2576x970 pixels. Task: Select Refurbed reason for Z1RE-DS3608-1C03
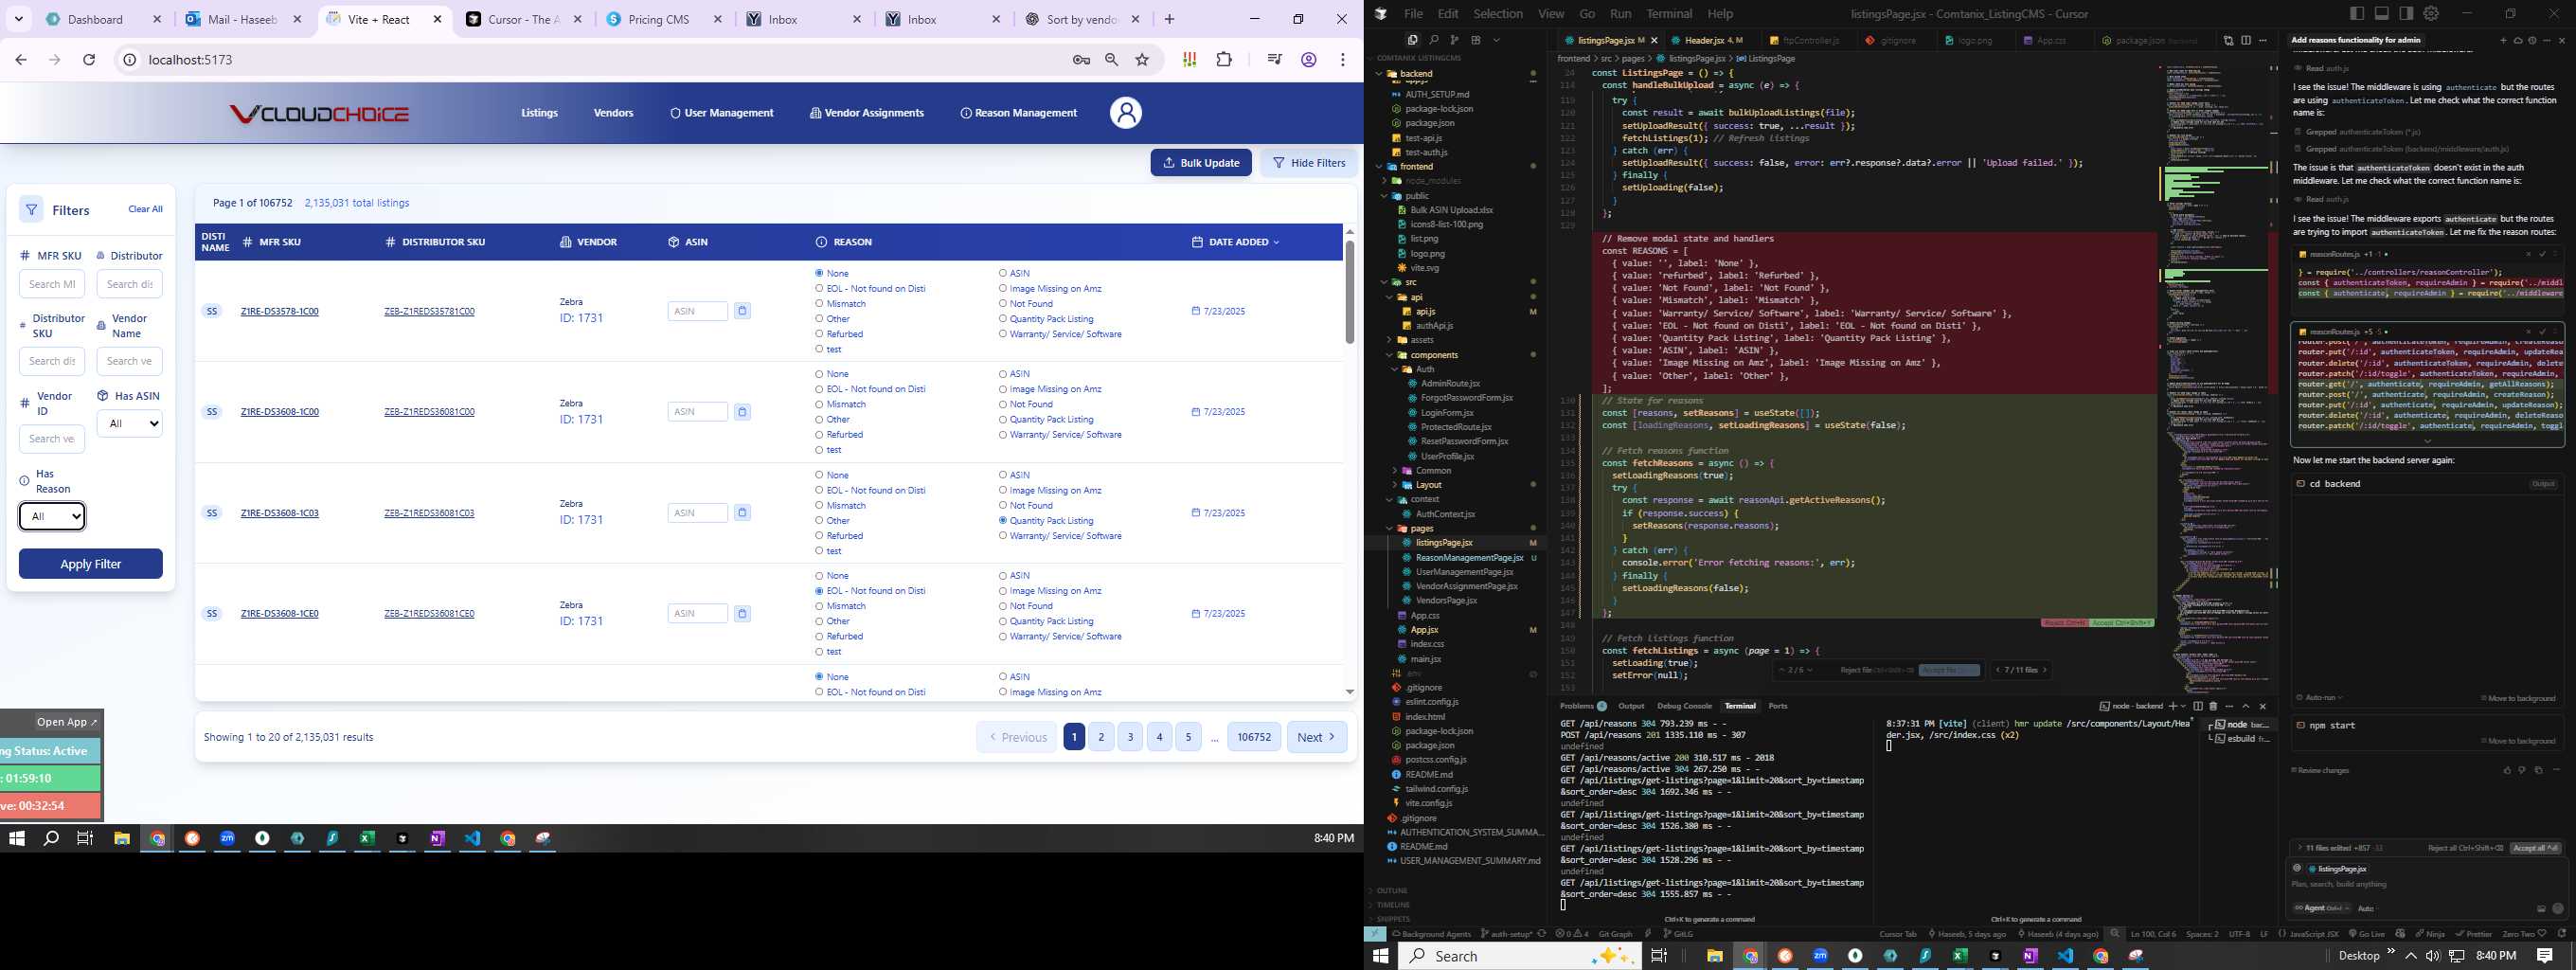819,536
